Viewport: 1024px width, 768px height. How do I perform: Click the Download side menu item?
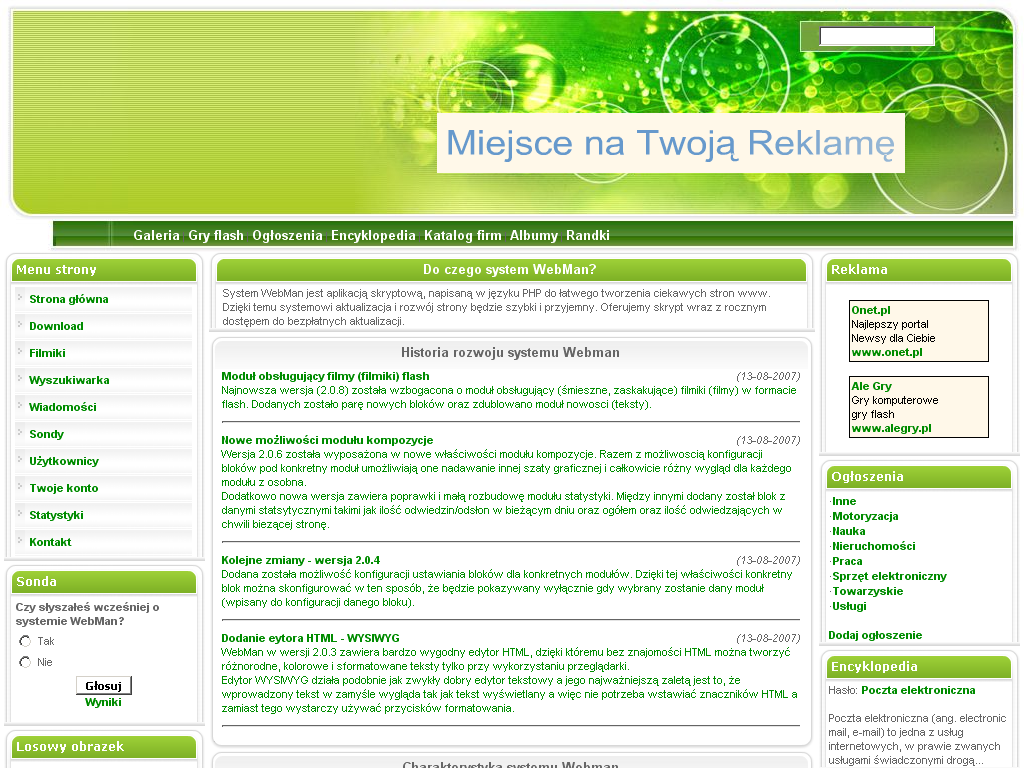point(56,326)
